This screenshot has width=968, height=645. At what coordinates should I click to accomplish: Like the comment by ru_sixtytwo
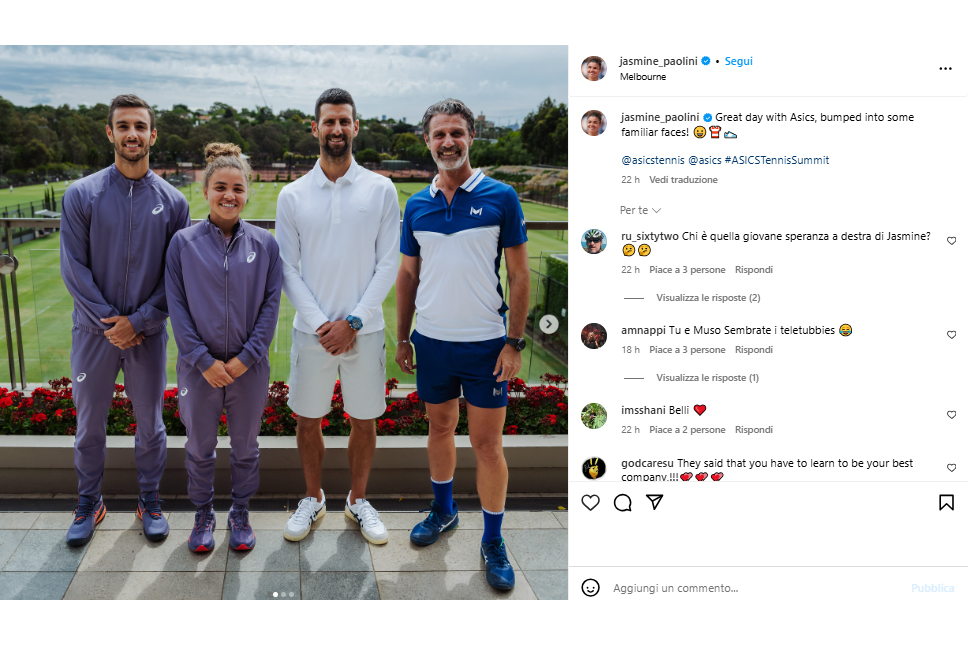(951, 241)
